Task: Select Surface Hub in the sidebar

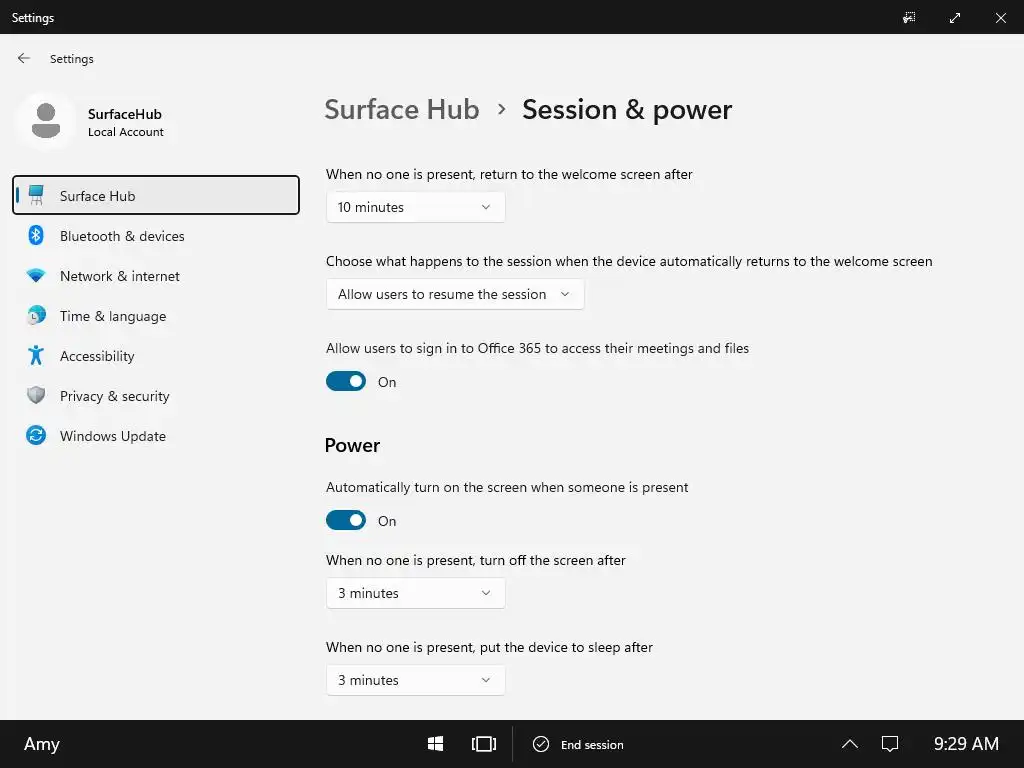Action: 156,195
